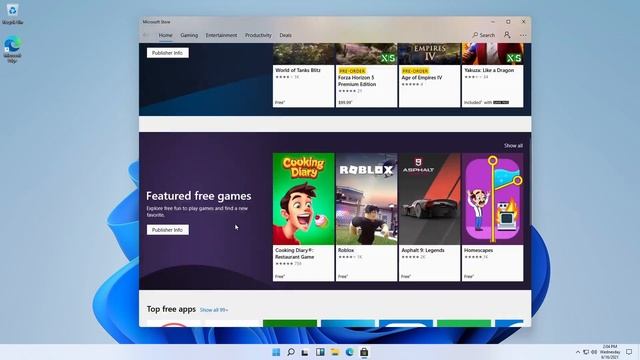The image size is (640, 360).
Task: Click the Asphalt 9: Legends title text
Action: coord(423,250)
